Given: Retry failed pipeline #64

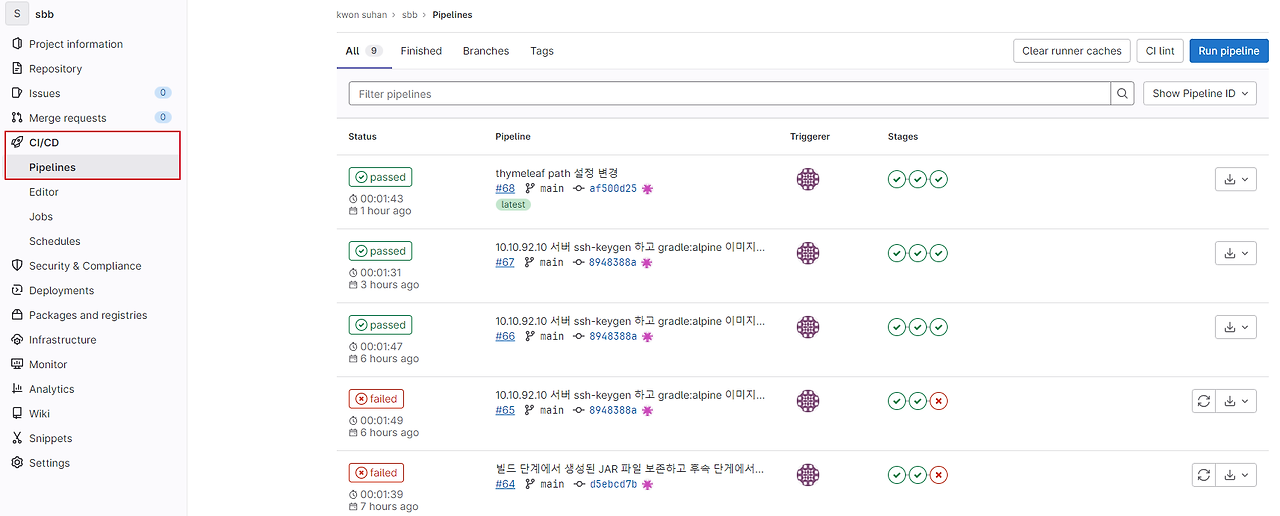Looking at the screenshot, I should tap(1204, 474).
